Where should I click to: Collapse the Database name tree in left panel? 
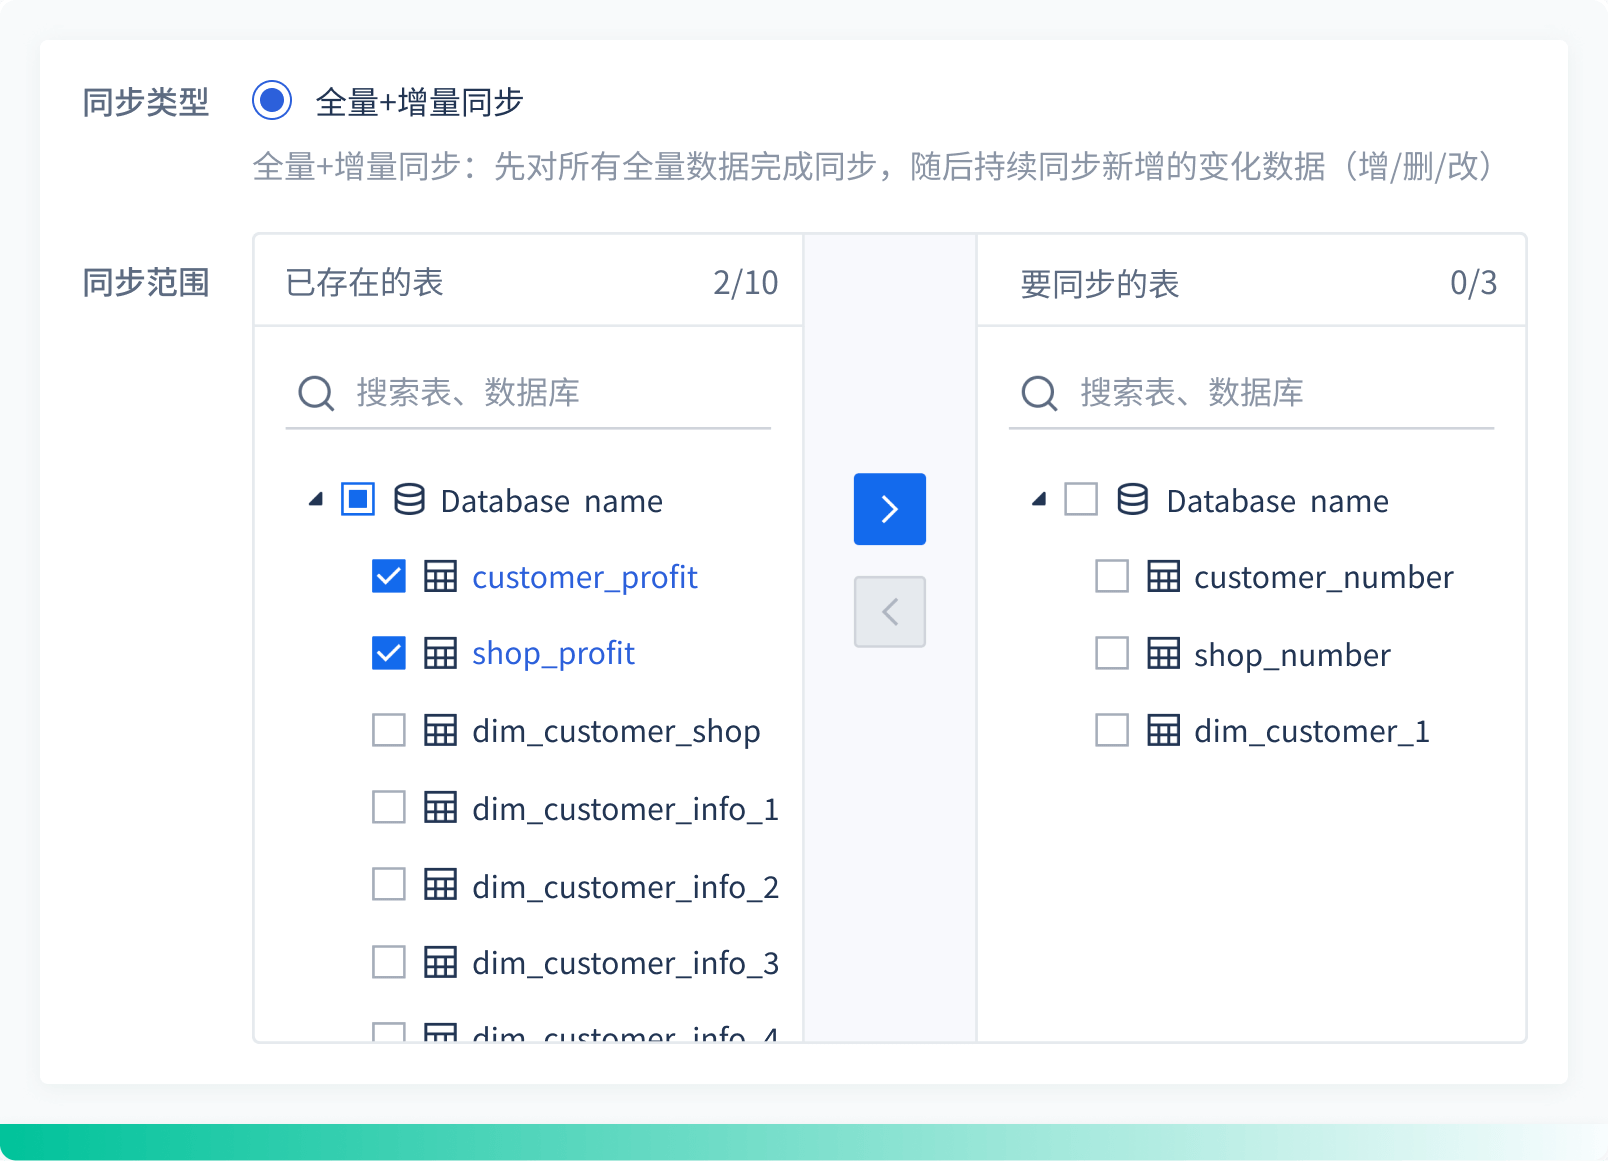313,499
